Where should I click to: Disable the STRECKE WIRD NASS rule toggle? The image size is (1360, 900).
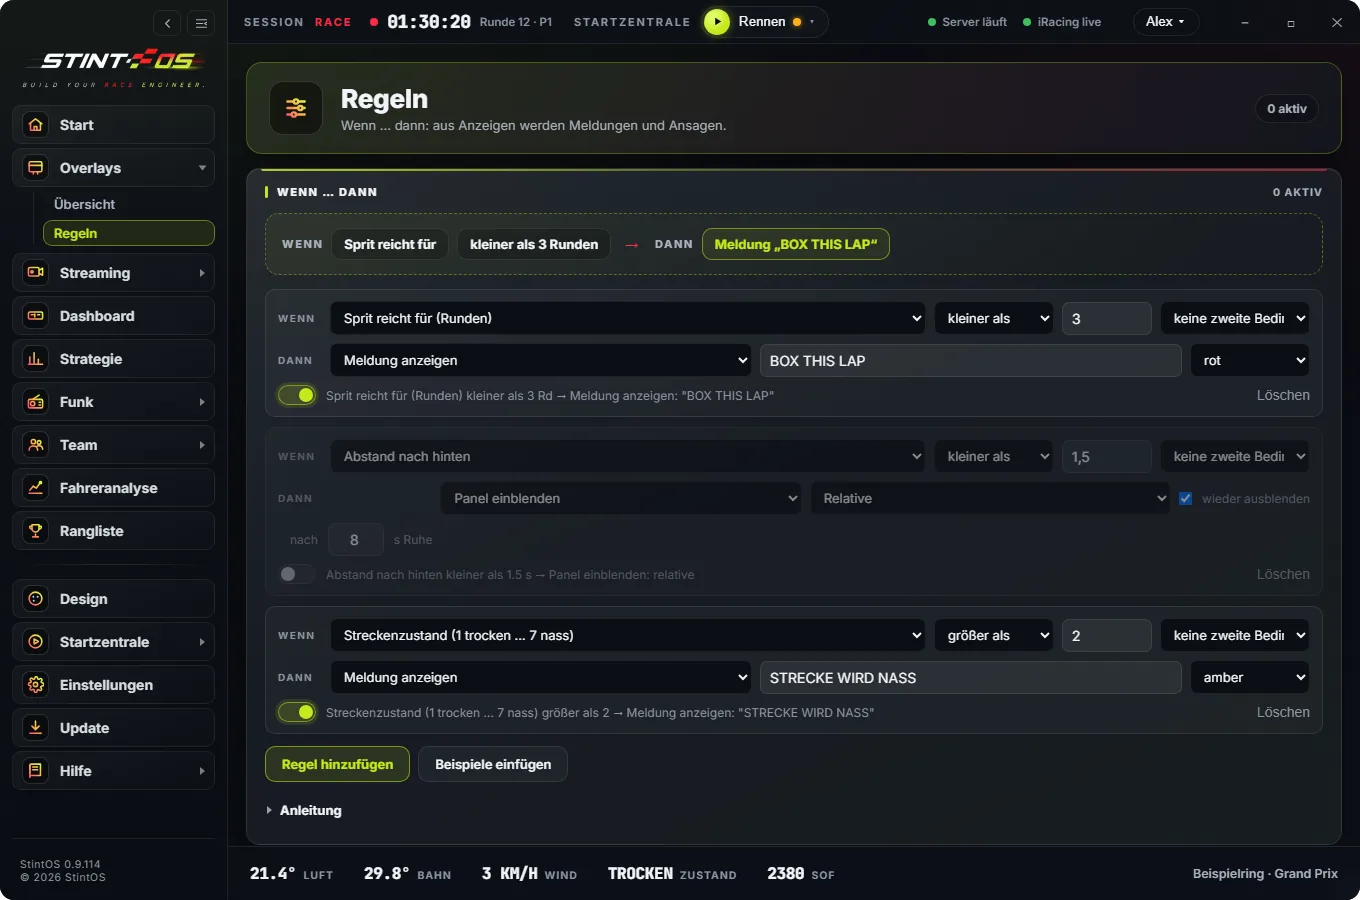pos(297,712)
